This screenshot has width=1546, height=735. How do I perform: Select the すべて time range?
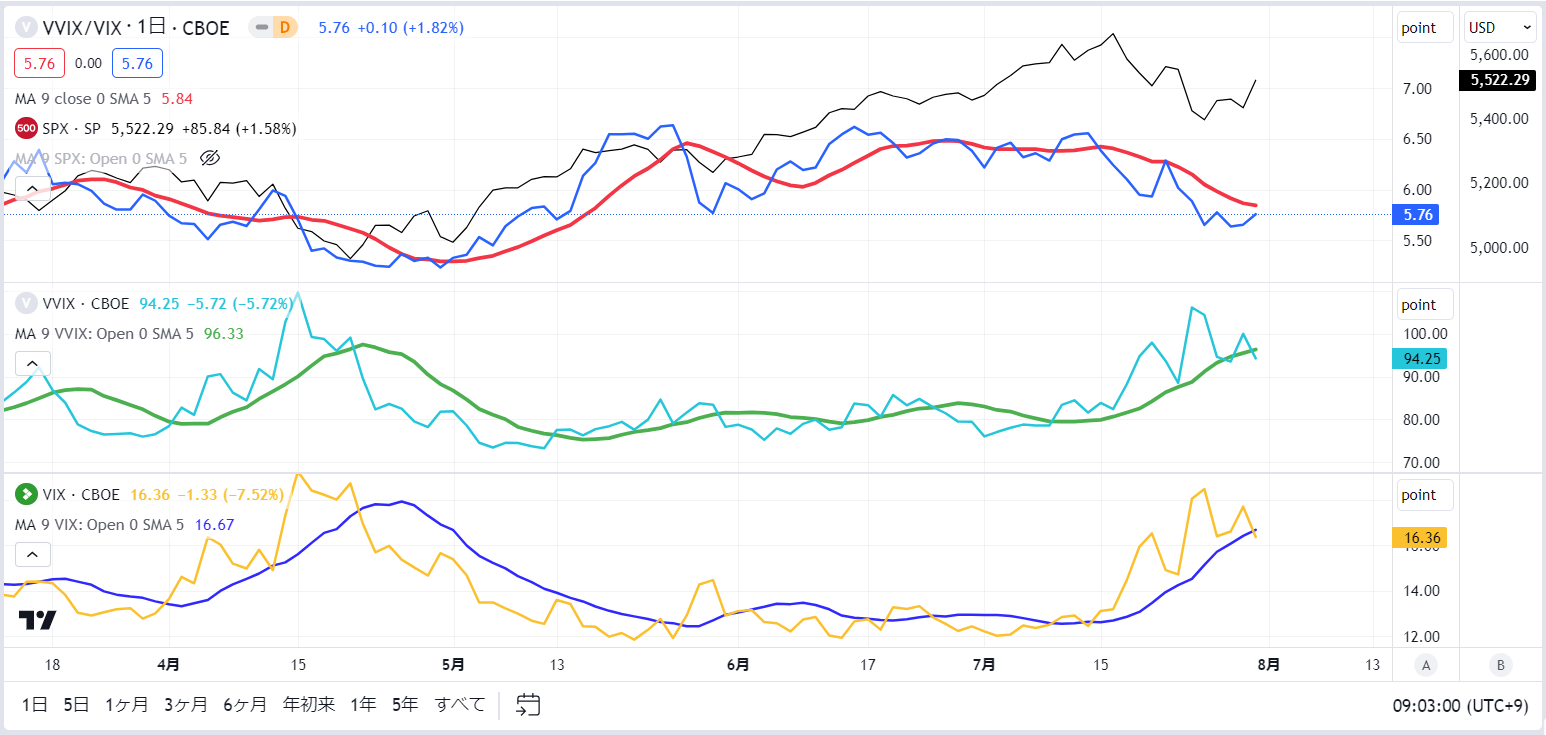coord(460,705)
